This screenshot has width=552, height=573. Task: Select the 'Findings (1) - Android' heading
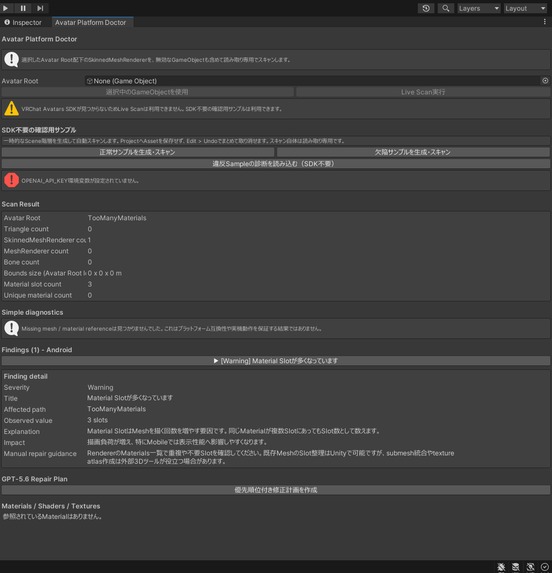37,350
